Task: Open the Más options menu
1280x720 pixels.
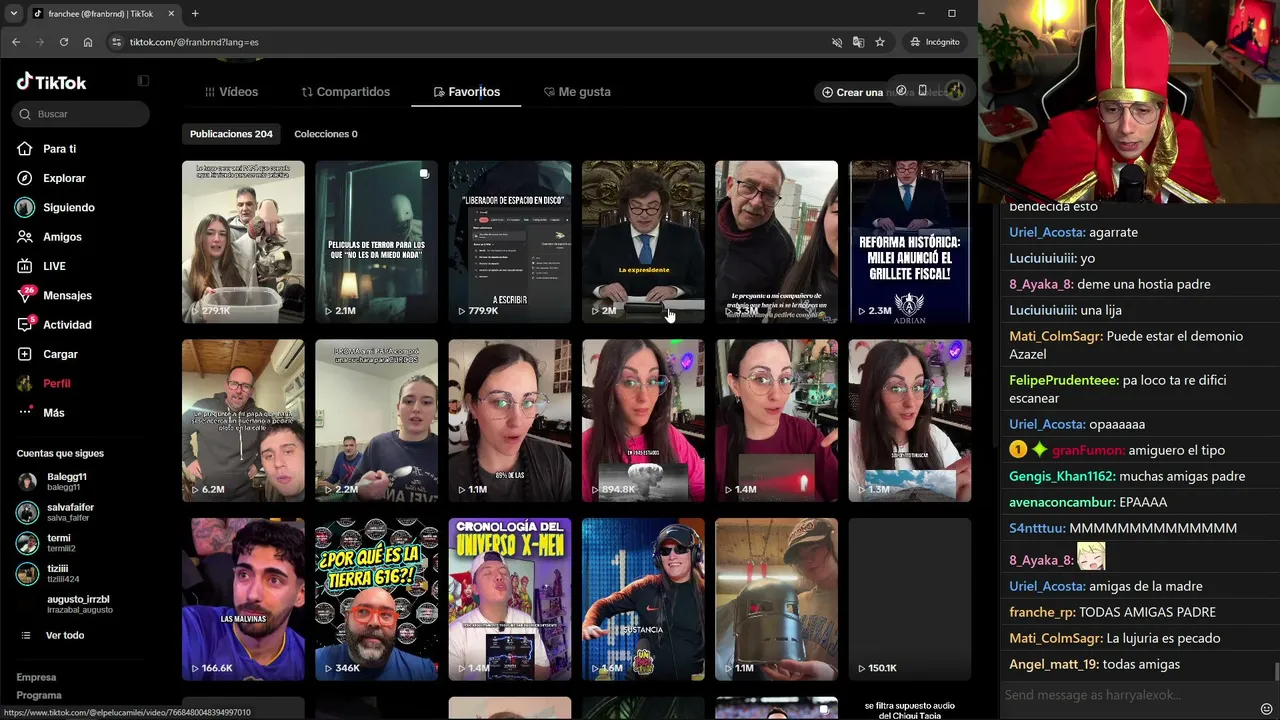Action: (53, 413)
